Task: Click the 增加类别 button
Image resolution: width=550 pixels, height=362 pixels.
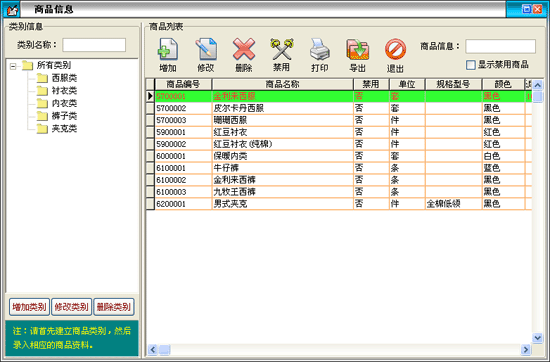Action: pyautogui.click(x=29, y=307)
